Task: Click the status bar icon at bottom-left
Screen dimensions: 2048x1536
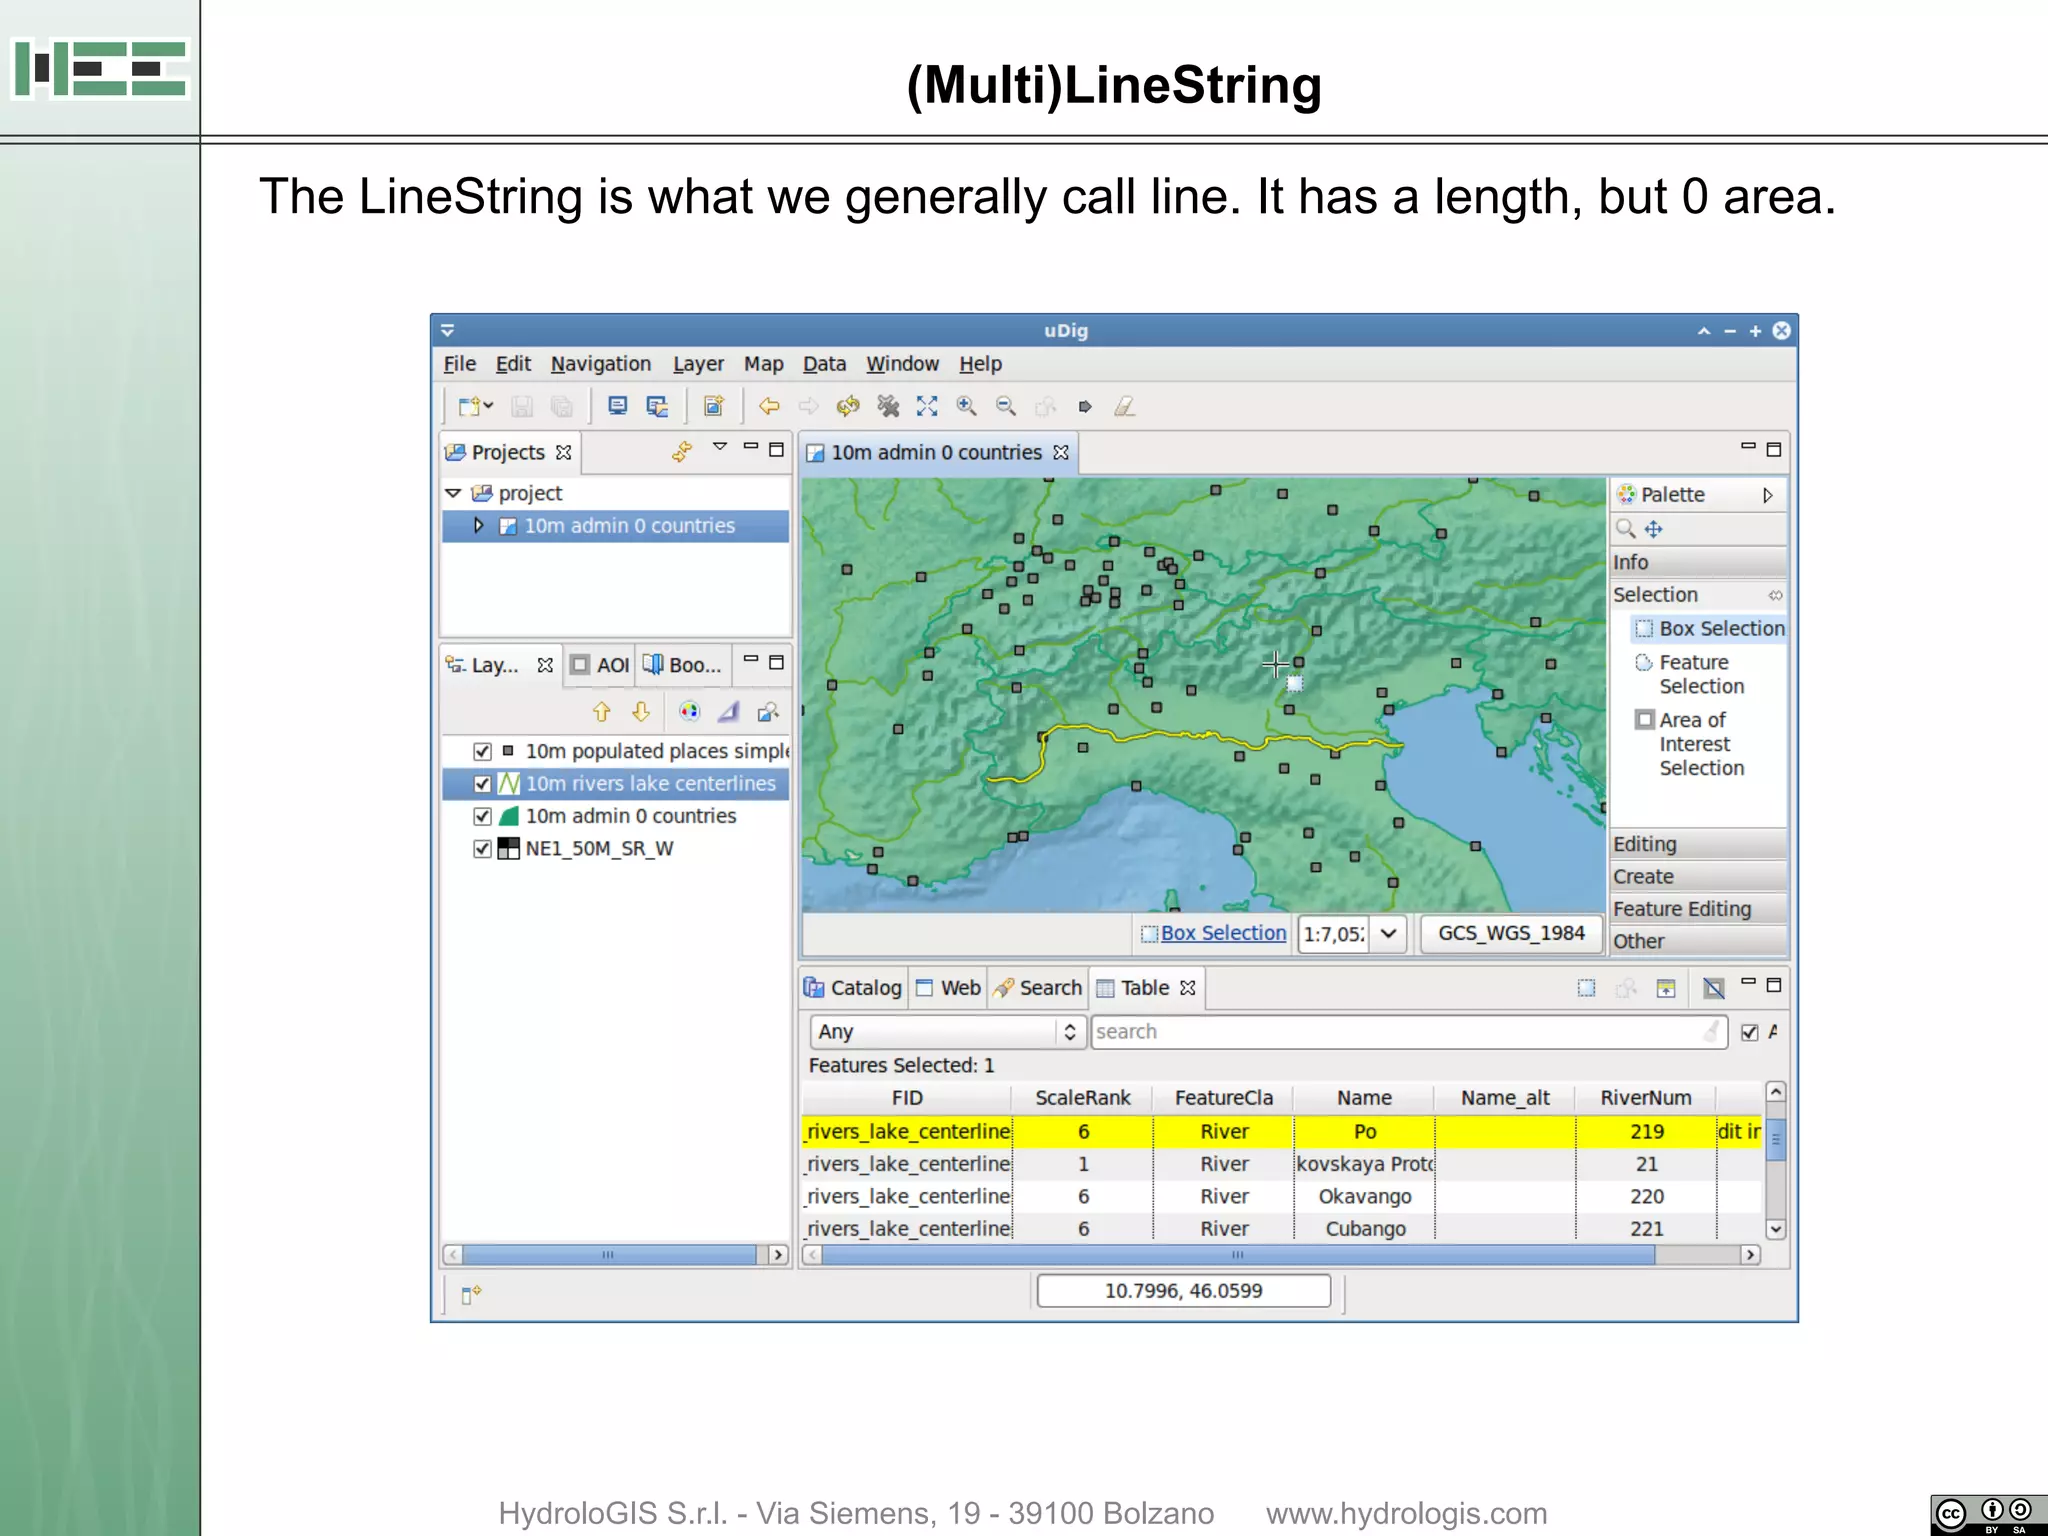Action: point(471,1295)
